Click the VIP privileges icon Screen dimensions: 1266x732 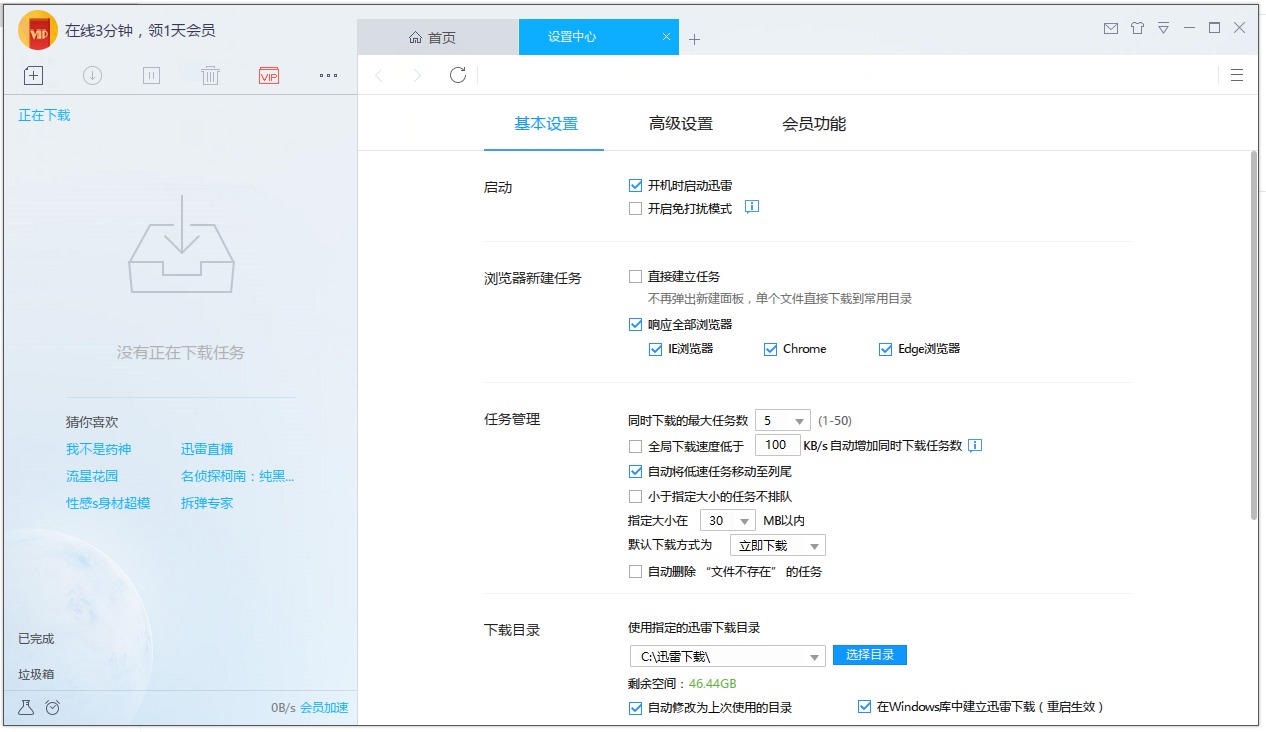point(269,75)
